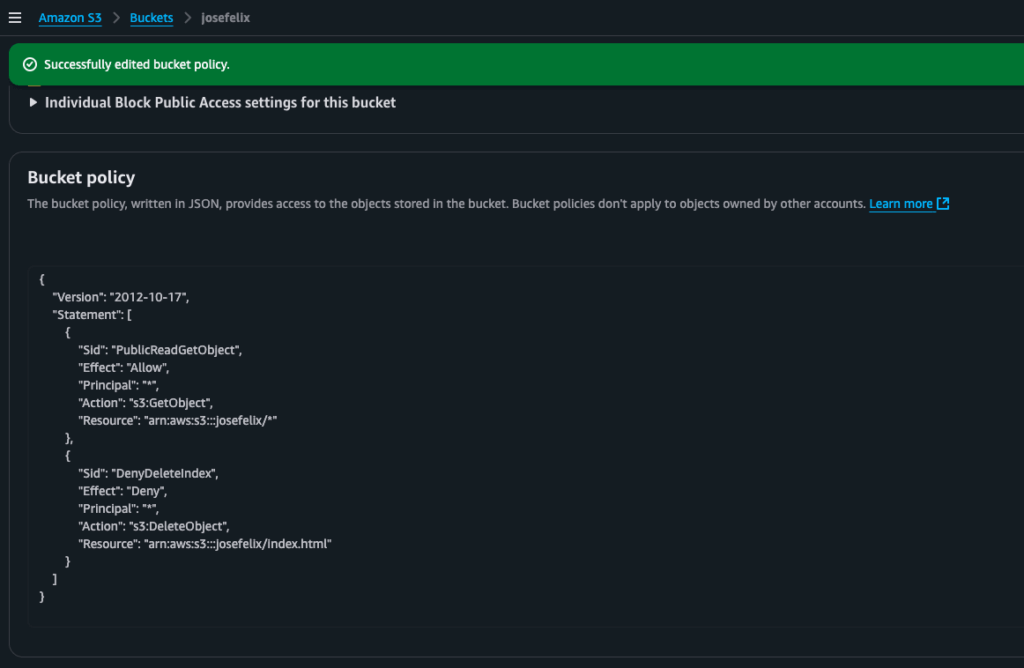Click the "Sid": "PublicReadGetObject" line
The height and width of the screenshot is (668, 1024).
coord(160,350)
